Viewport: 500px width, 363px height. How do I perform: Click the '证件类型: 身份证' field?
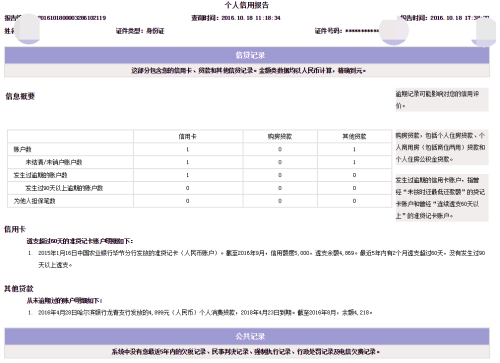140,31
